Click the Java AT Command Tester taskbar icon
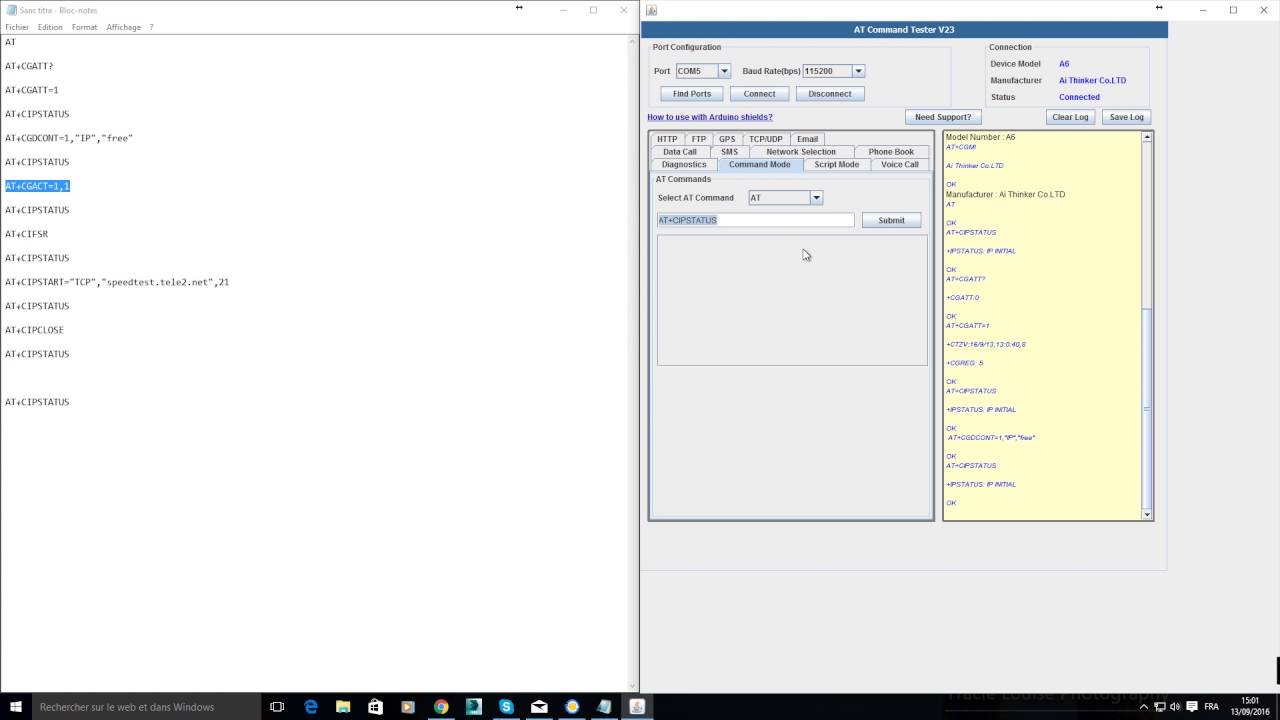1280x720 pixels. tap(637, 707)
